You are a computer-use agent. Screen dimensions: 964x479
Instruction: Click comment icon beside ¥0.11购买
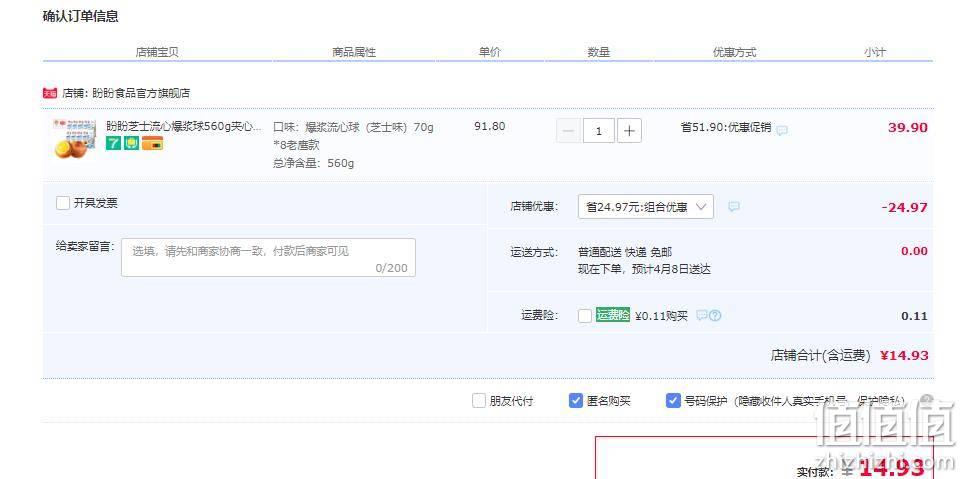(701, 315)
